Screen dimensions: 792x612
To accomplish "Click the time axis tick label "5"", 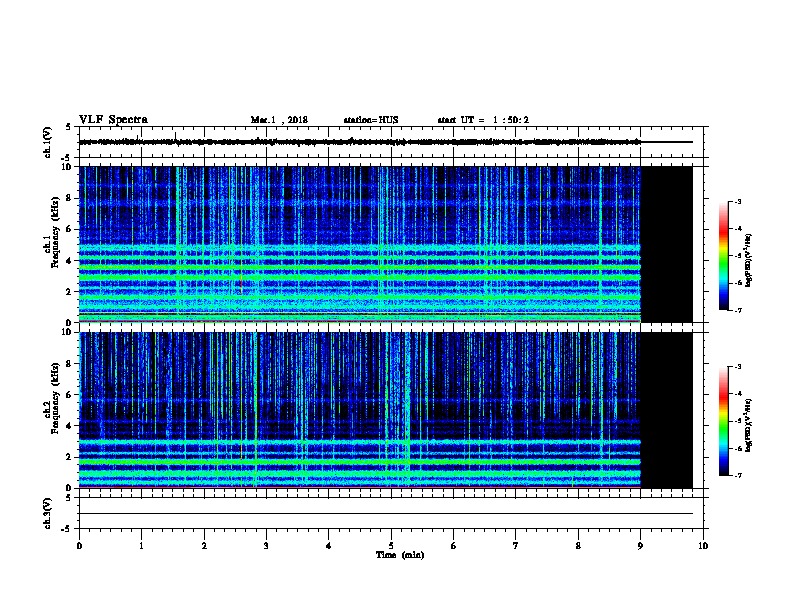I will point(391,546).
